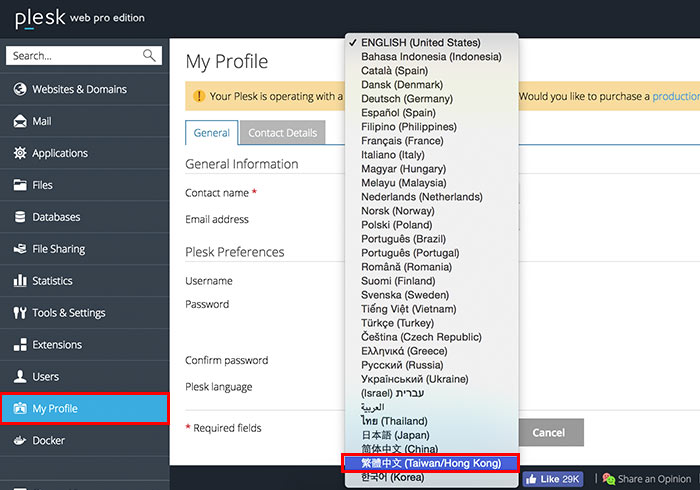Open Tools & Settings page
The width and height of the screenshot is (700, 490).
click(x=84, y=312)
